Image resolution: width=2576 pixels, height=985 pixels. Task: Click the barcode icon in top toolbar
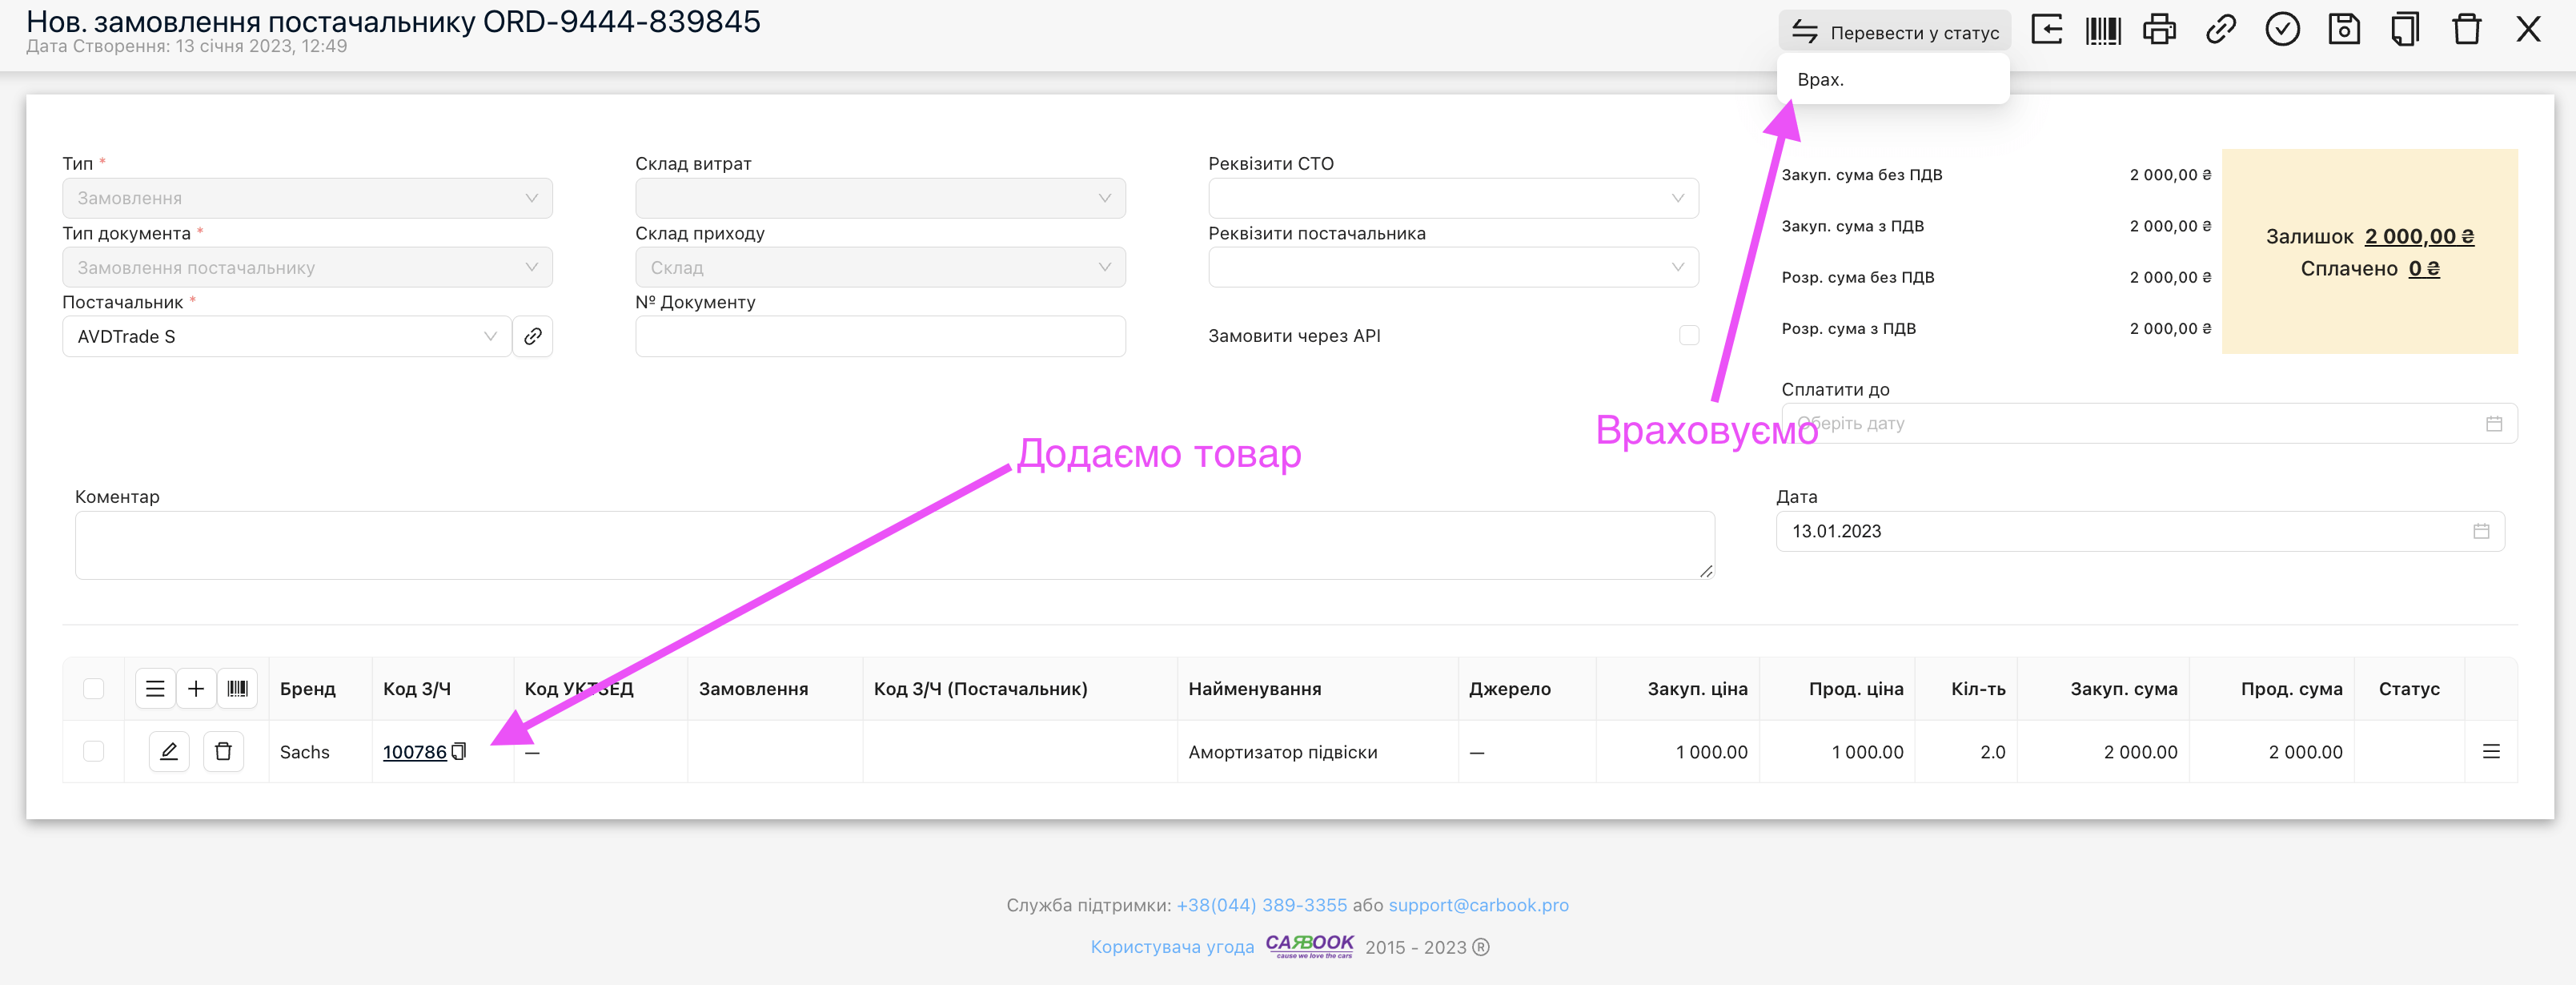point(2103,30)
